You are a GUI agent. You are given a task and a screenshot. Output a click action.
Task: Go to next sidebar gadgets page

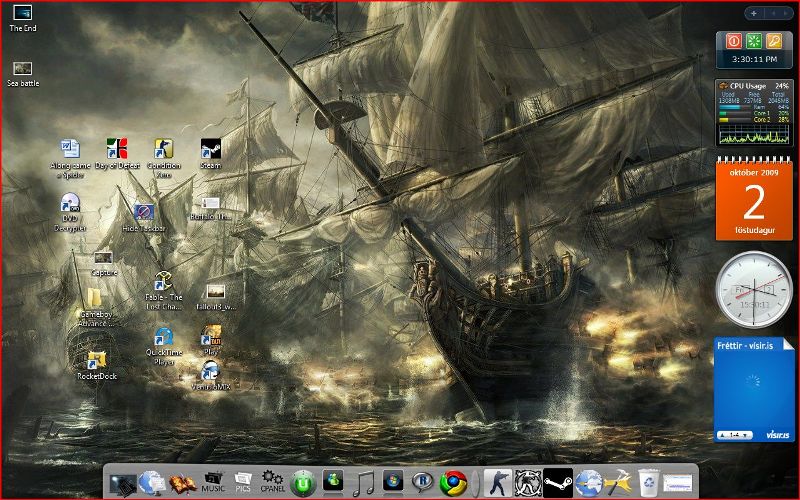coord(785,13)
